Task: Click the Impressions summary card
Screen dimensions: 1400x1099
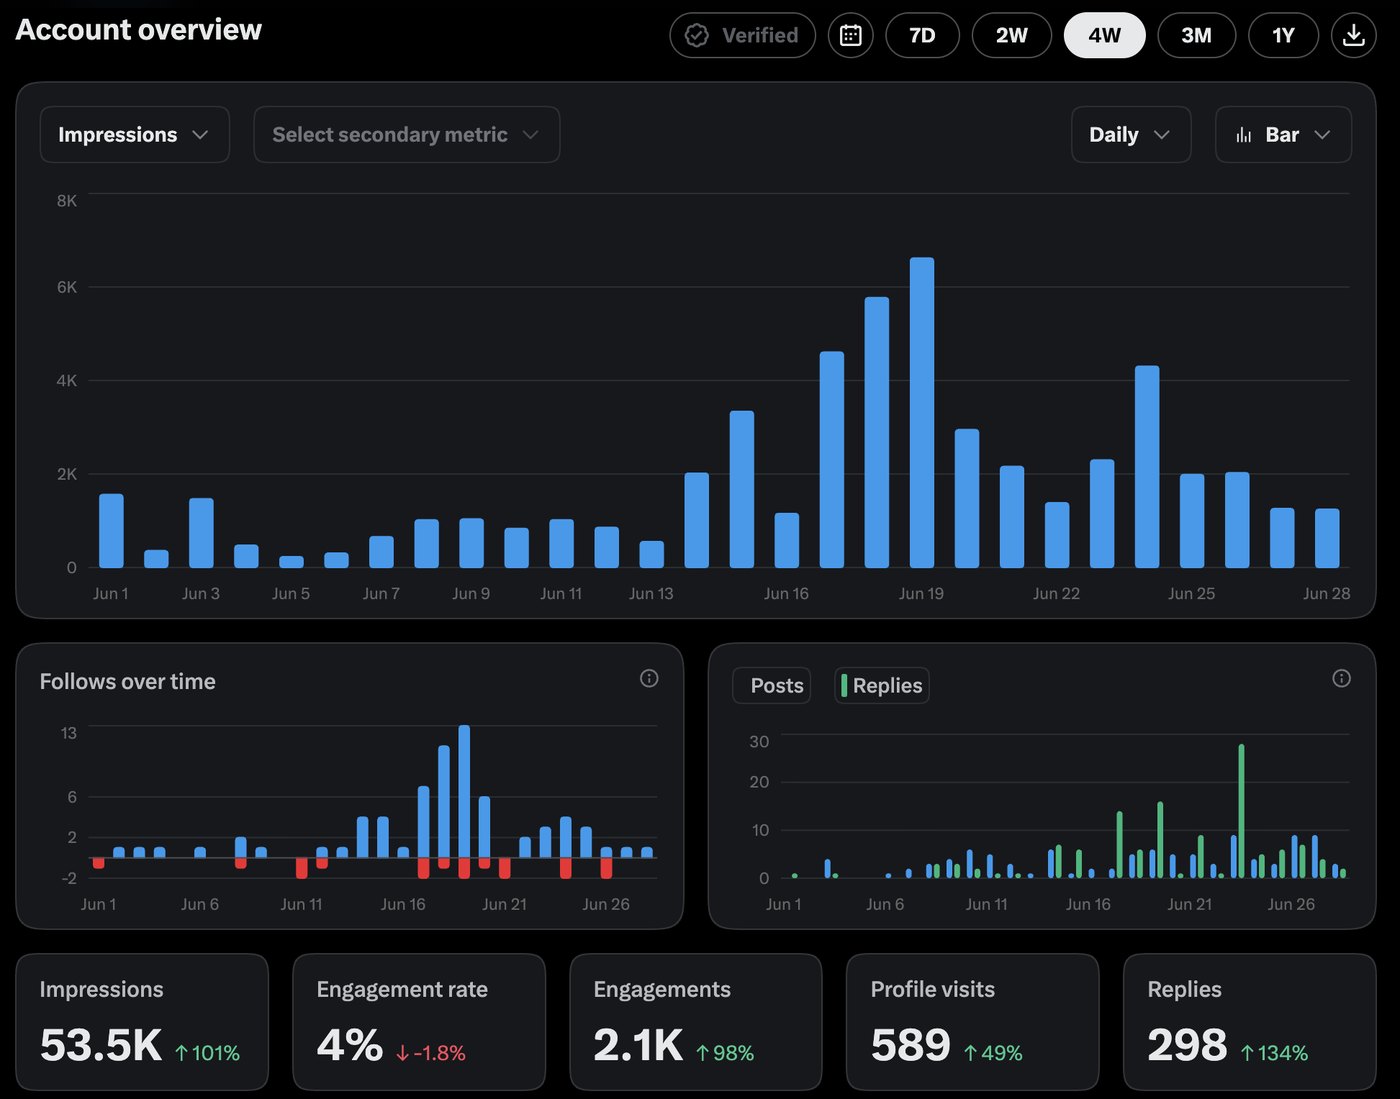Action: (x=142, y=1022)
